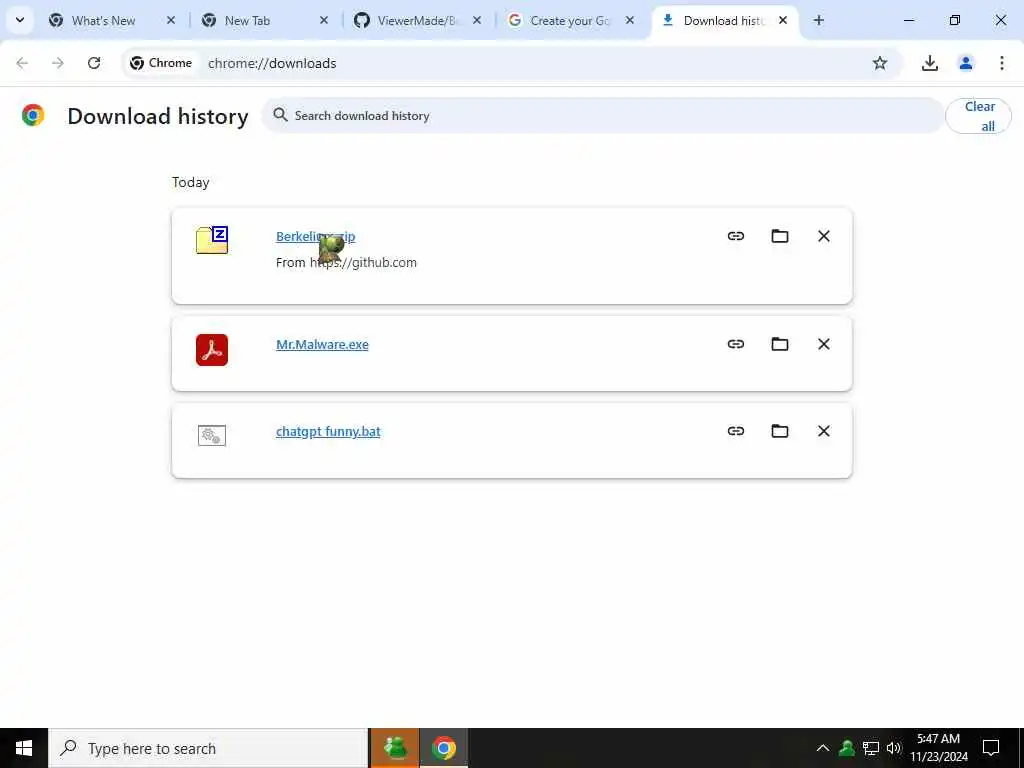Open the green people taskbar app

394,748
